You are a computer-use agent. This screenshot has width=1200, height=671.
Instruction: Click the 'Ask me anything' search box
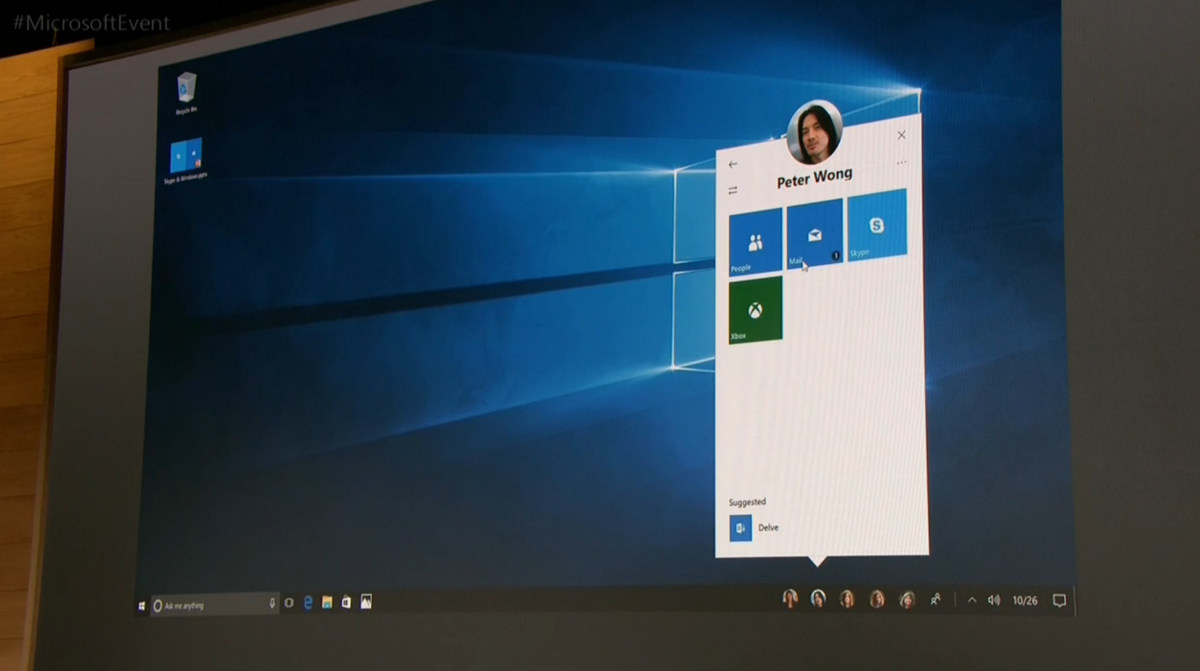[215, 604]
